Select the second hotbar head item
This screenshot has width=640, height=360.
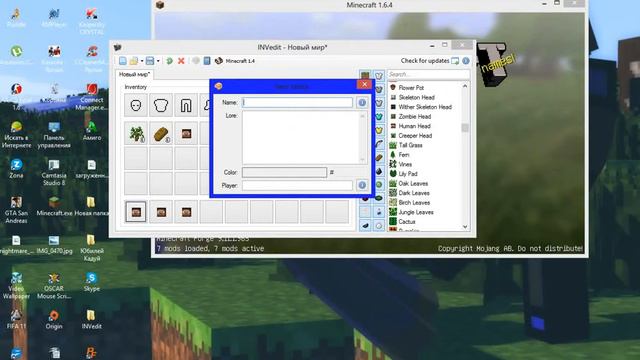161,212
